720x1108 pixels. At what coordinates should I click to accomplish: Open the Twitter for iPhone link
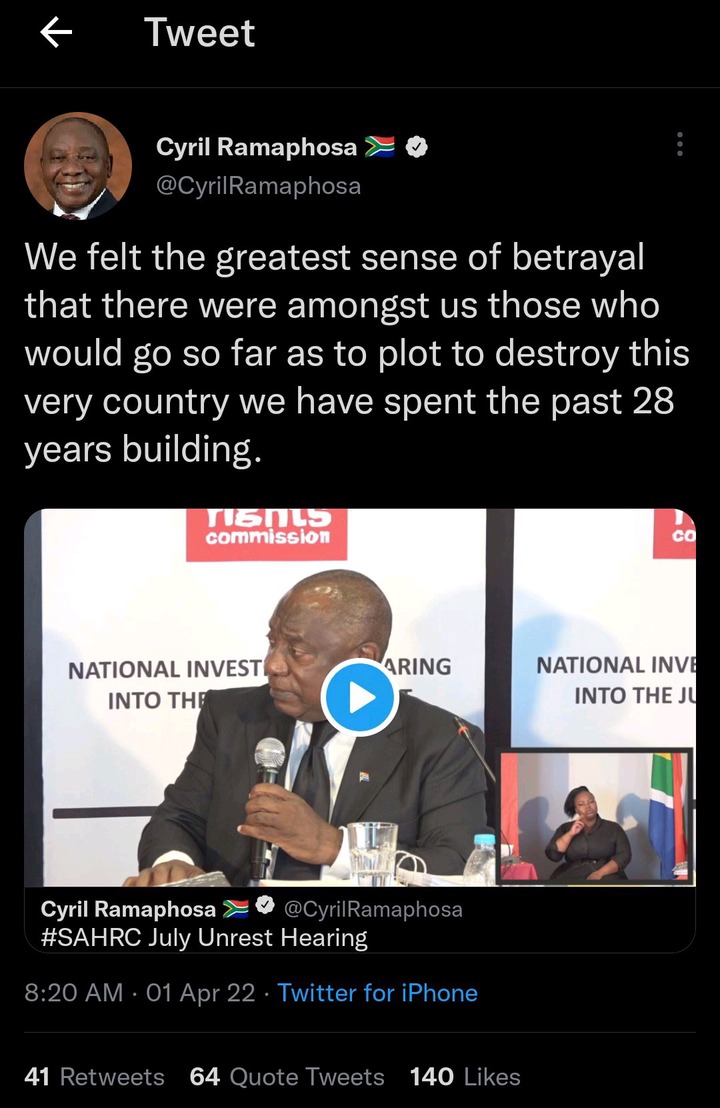click(x=377, y=993)
